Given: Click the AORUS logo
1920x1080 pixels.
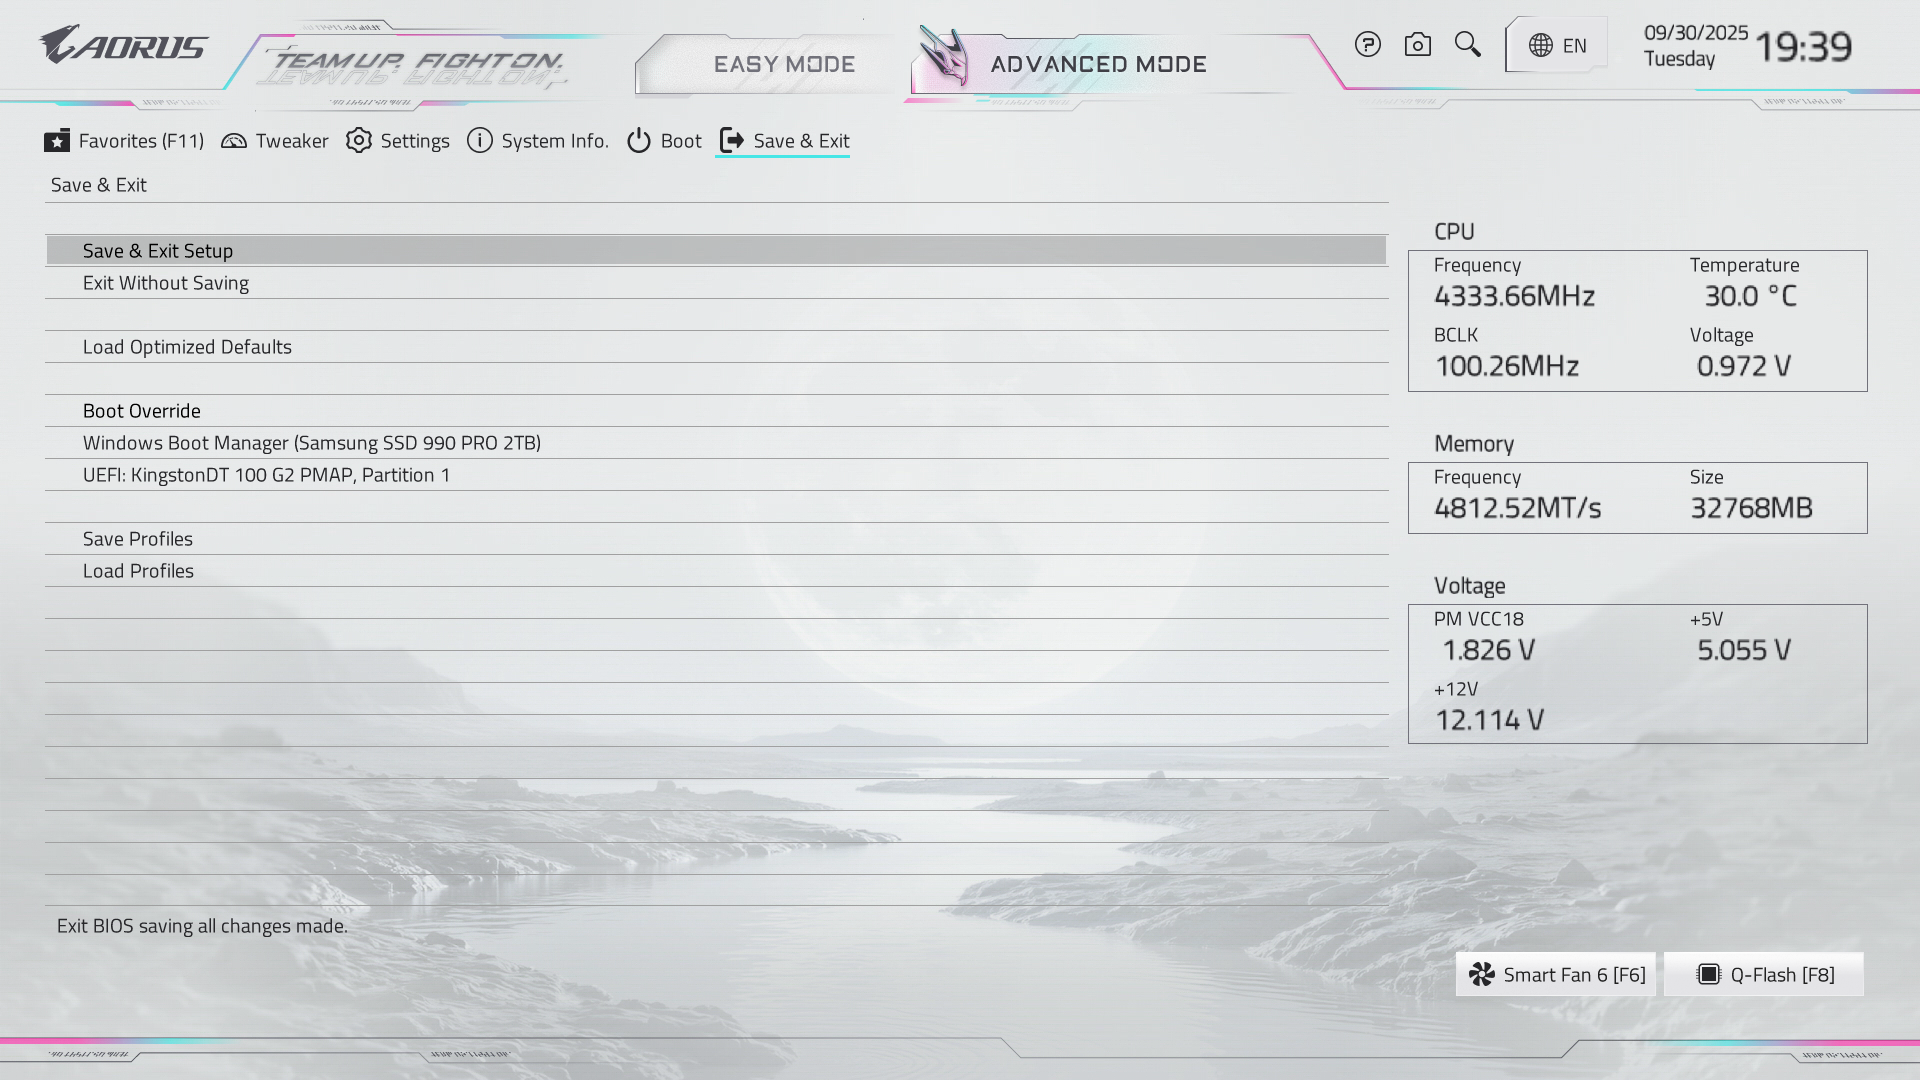Looking at the screenshot, I should [x=124, y=46].
